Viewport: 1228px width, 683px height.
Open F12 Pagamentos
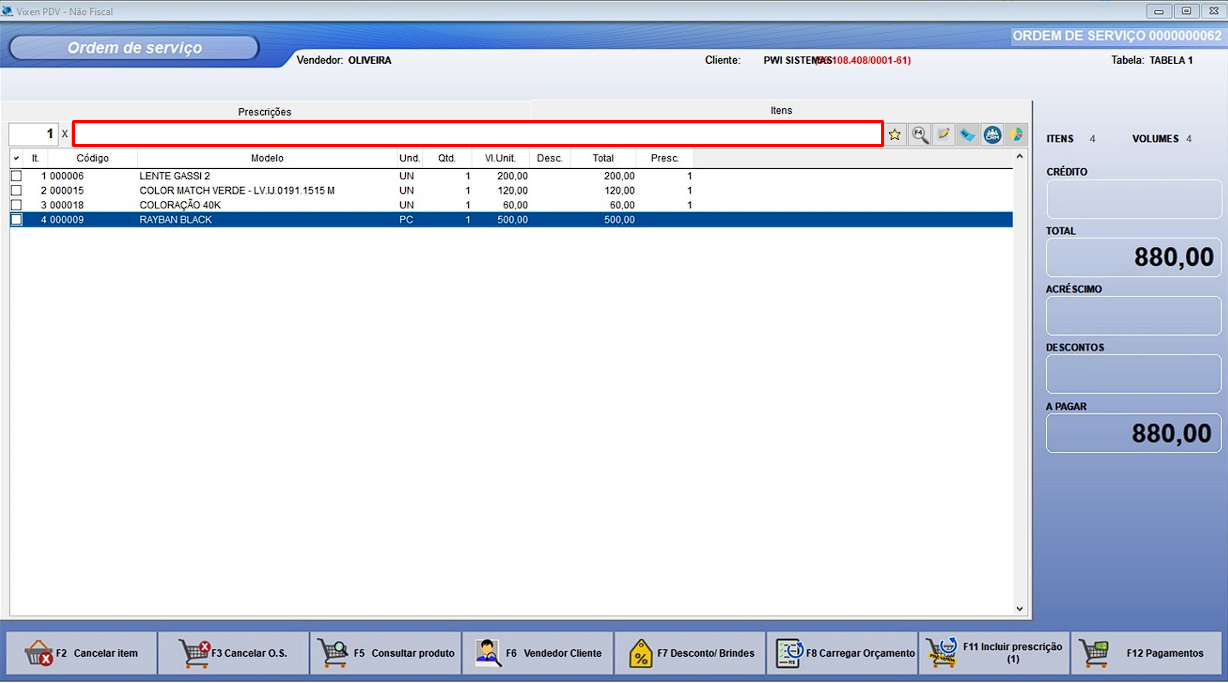click(x=1146, y=653)
